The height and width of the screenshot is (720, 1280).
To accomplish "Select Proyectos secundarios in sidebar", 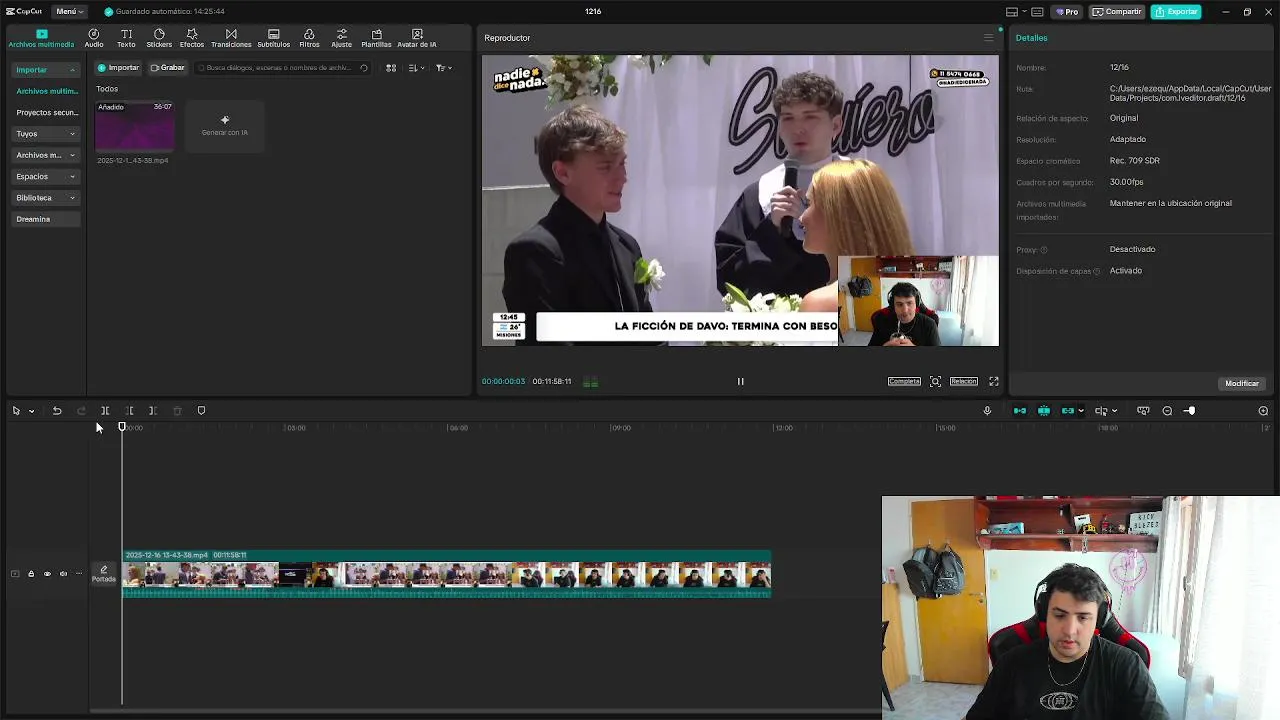I will click(46, 112).
